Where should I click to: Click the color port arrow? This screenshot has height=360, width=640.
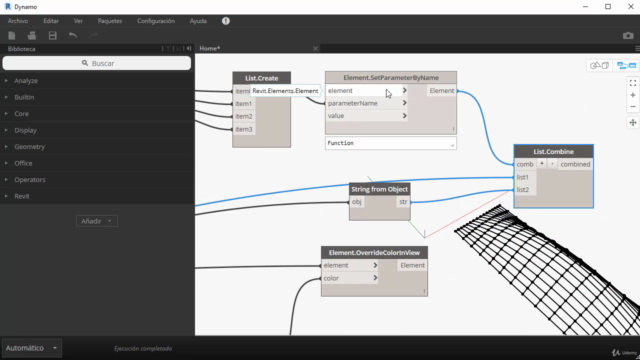click(375, 278)
